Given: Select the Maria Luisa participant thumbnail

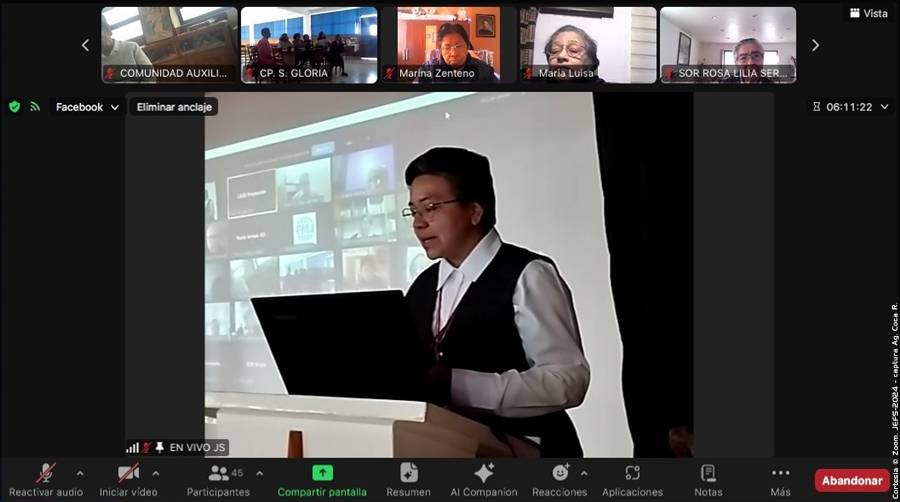Looking at the screenshot, I should click(x=588, y=45).
